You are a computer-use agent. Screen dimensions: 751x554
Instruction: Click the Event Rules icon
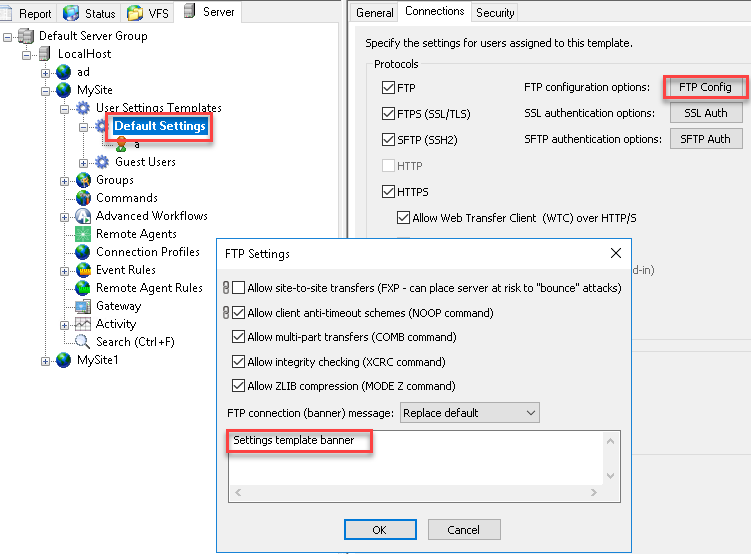83,270
